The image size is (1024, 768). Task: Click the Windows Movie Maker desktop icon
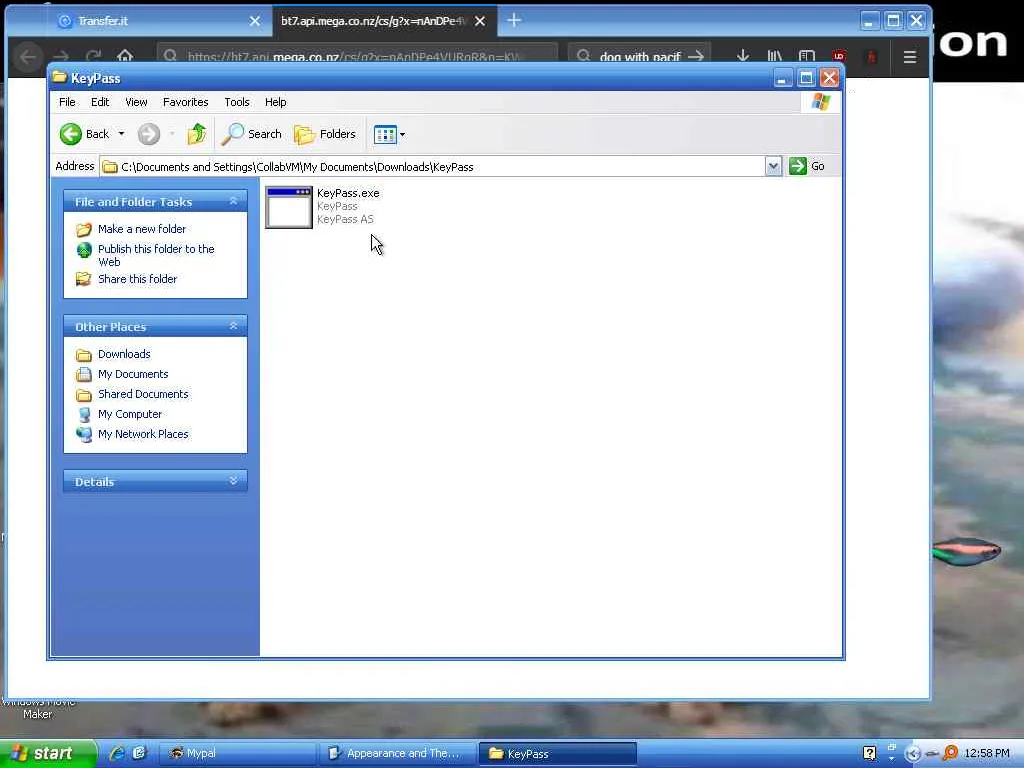point(37,708)
